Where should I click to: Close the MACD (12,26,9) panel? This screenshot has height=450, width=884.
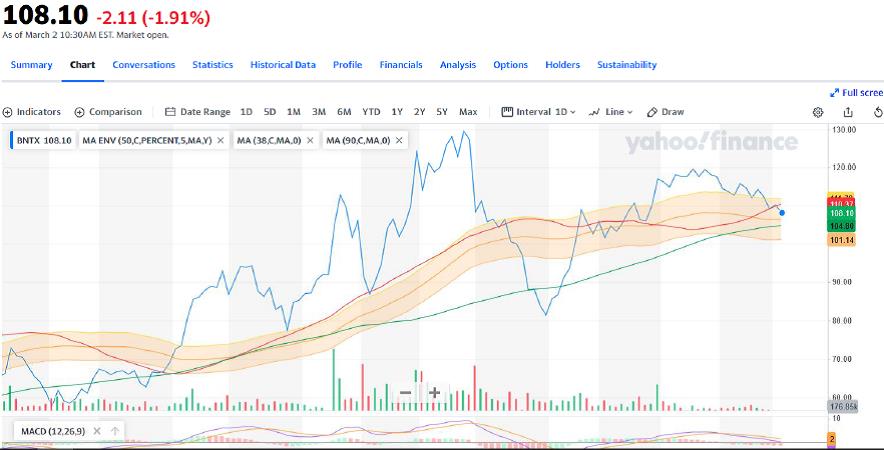pos(98,431)
